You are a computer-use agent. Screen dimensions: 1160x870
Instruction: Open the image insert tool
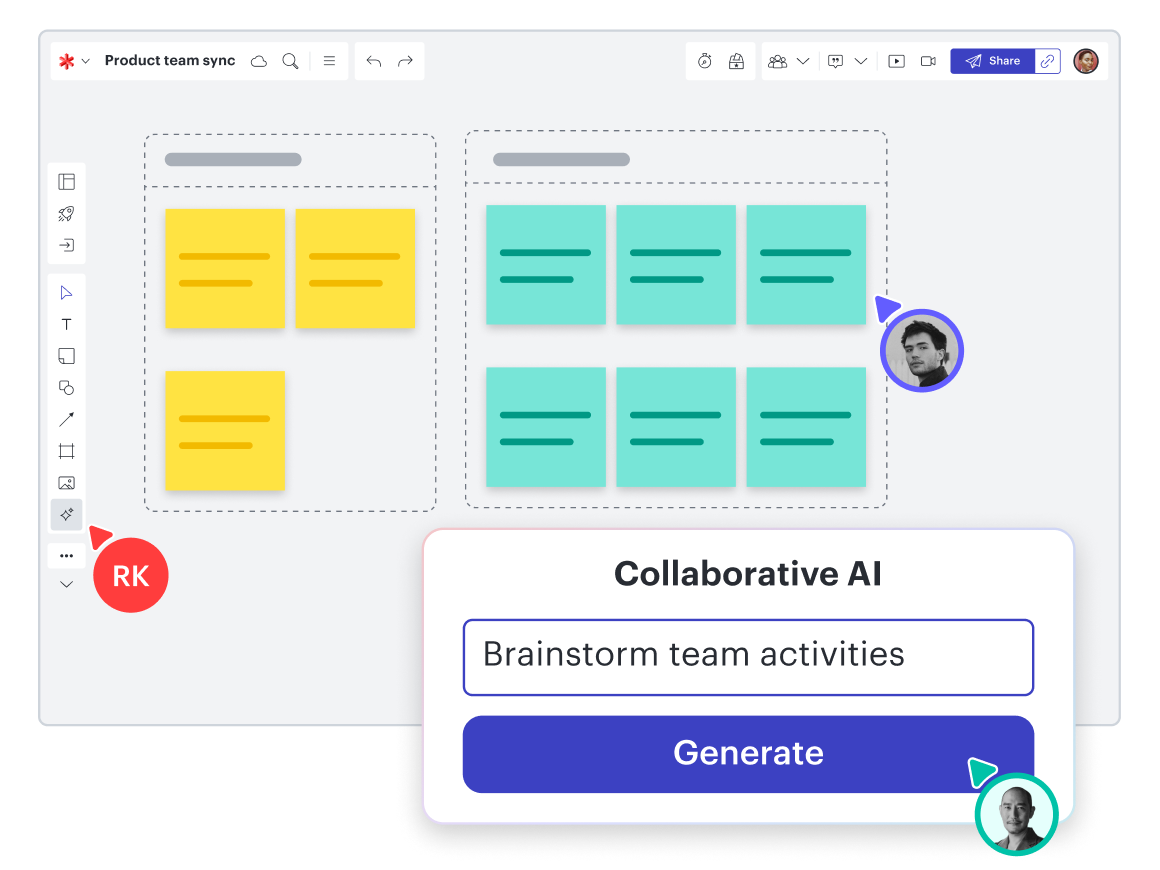pyautogui.click(x=66, y=483)
